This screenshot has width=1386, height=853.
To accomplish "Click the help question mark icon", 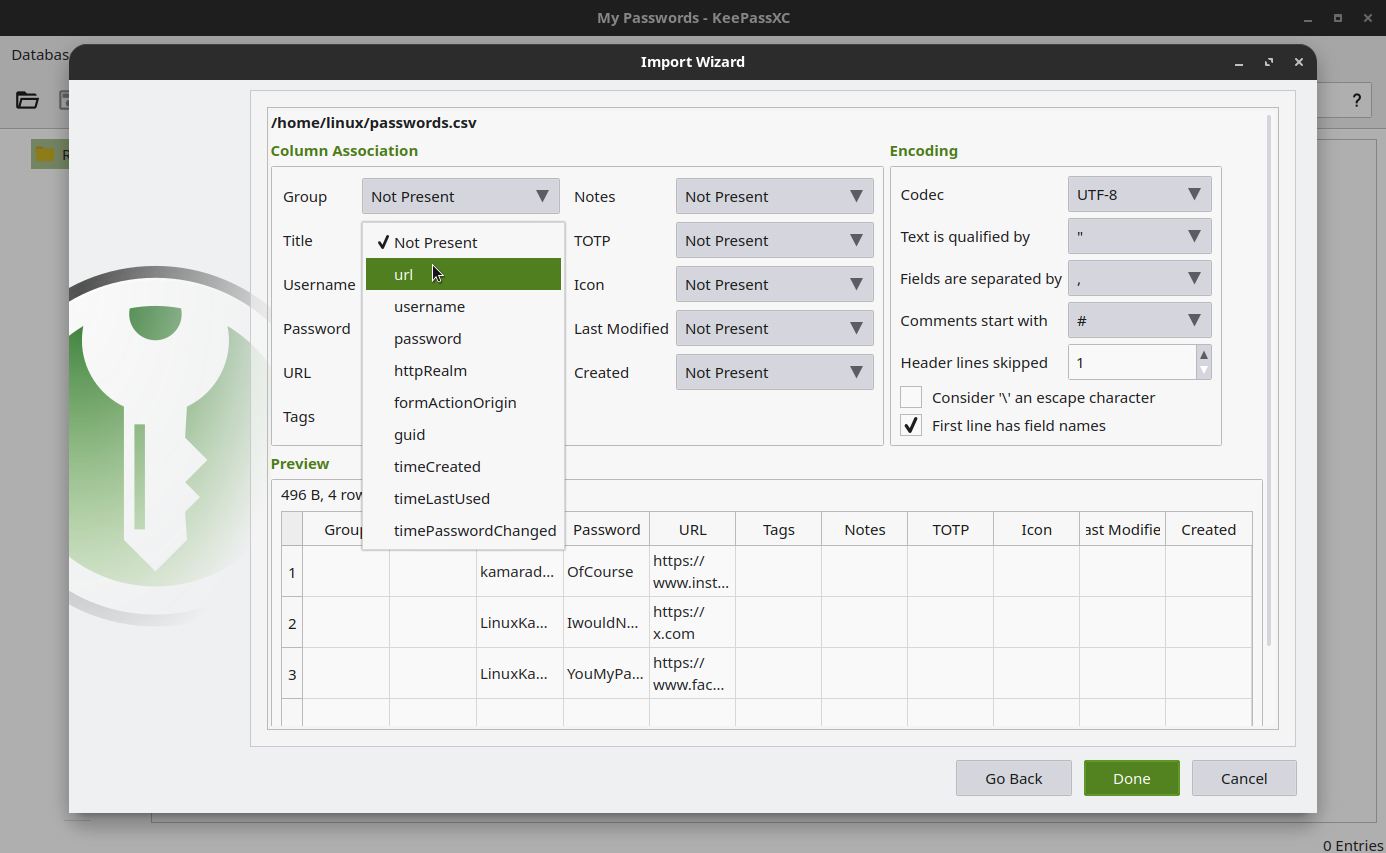I will (x=1356, y=100).
